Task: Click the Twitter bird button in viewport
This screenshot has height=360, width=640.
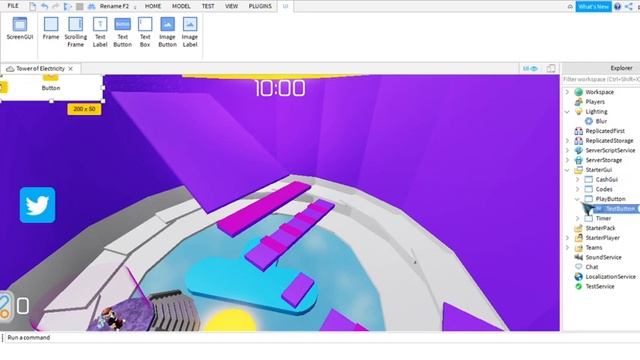Action: click(38, 205)
